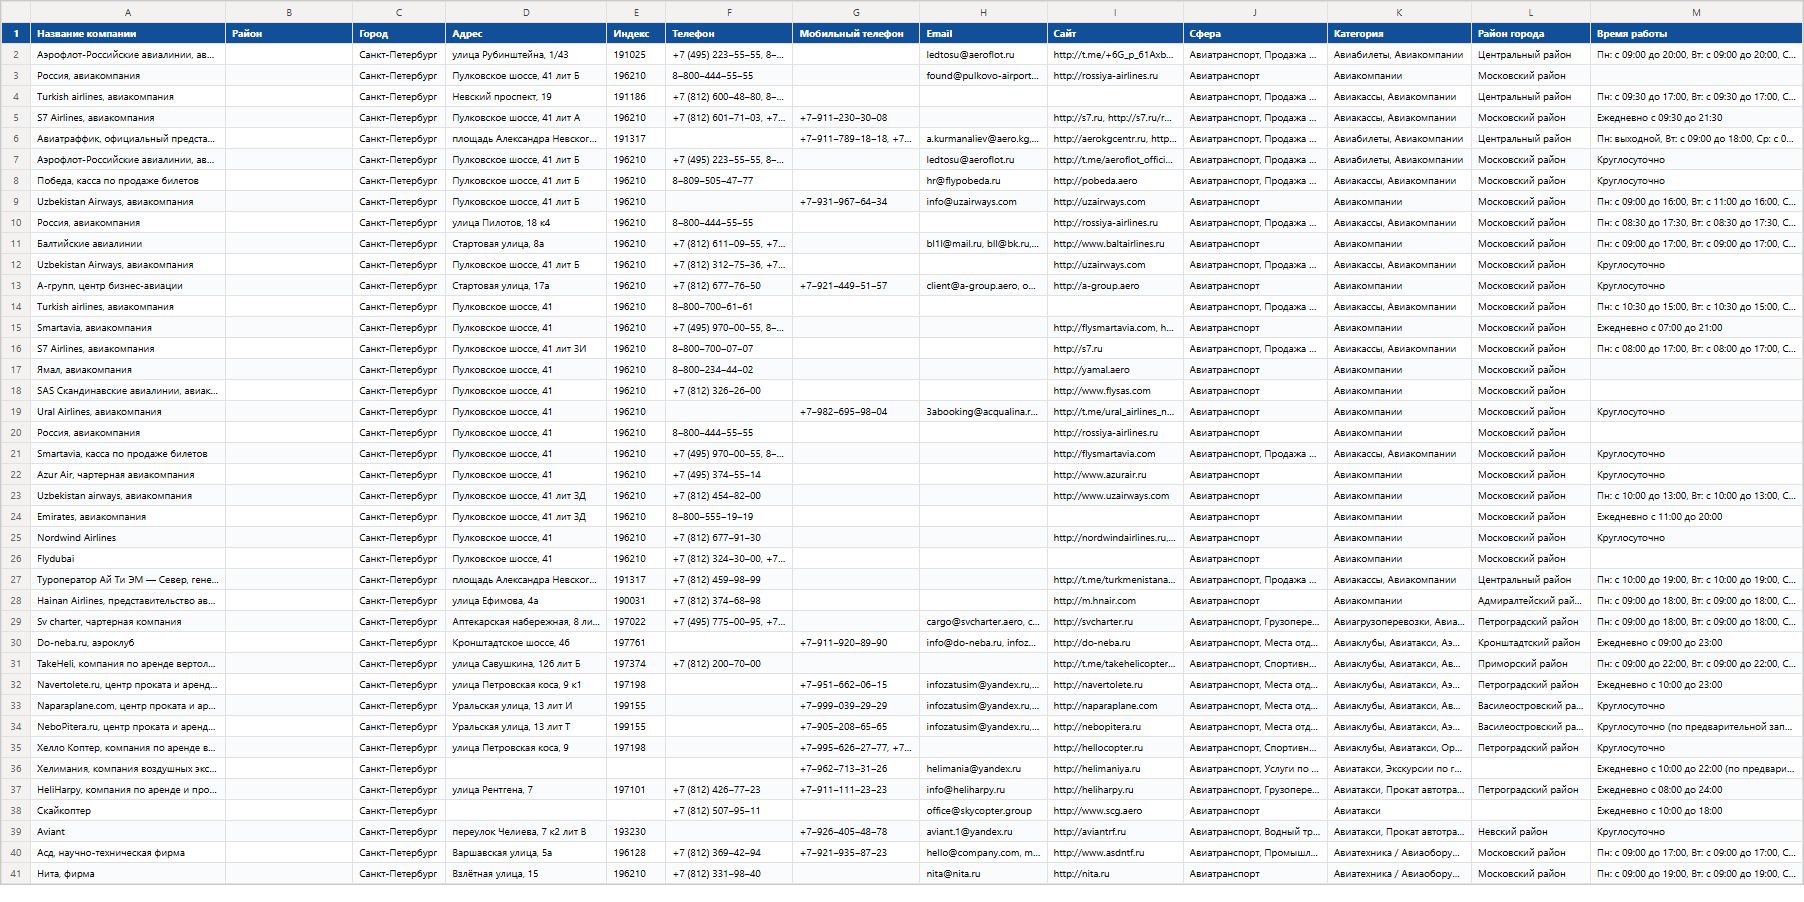Screen dimensions: 1804x902
Task: Click address 'улица Рубинштейна, 1/43'
Action: [526, 54]
